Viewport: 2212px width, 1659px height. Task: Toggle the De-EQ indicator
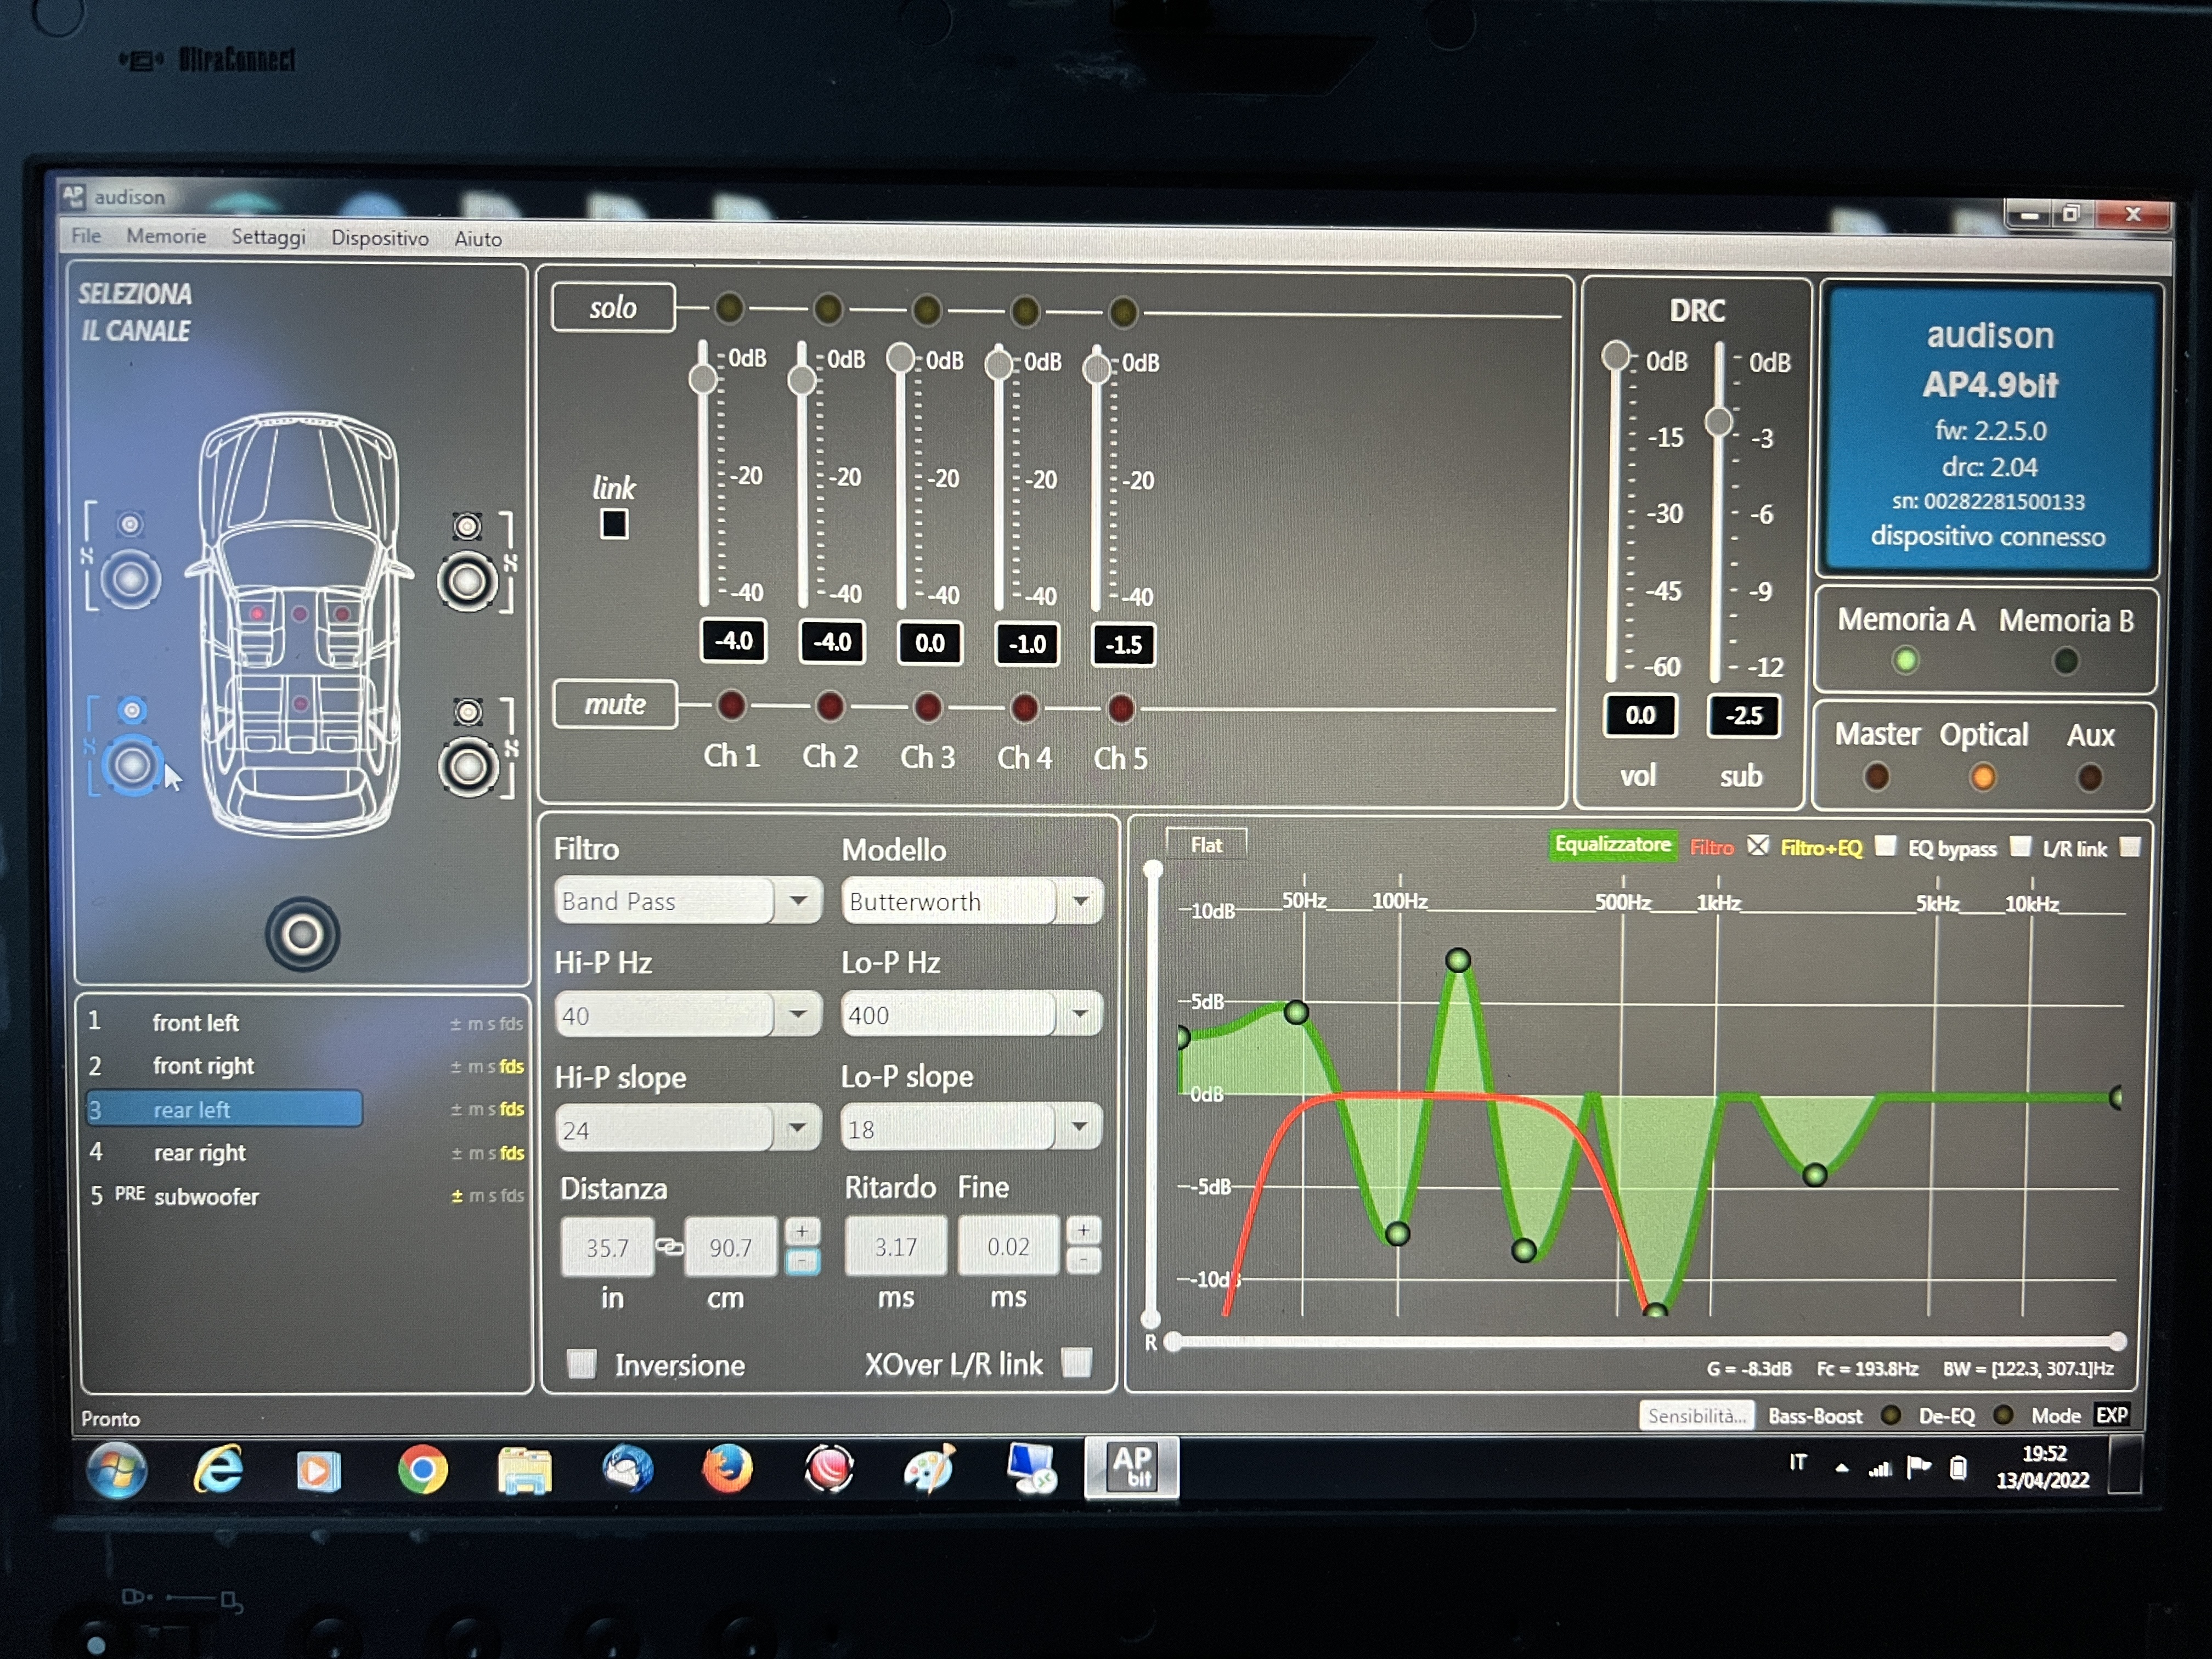coord(2002,1415)
